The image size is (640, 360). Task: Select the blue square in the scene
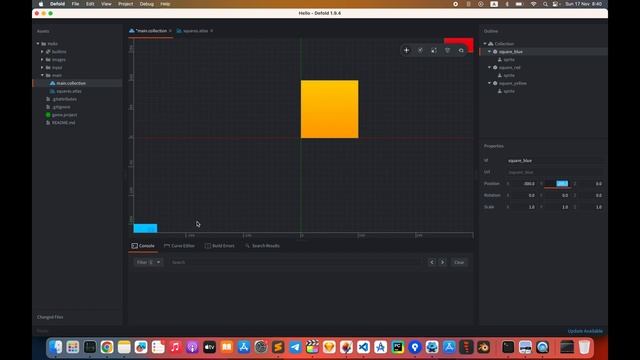(x=145, y=228)
